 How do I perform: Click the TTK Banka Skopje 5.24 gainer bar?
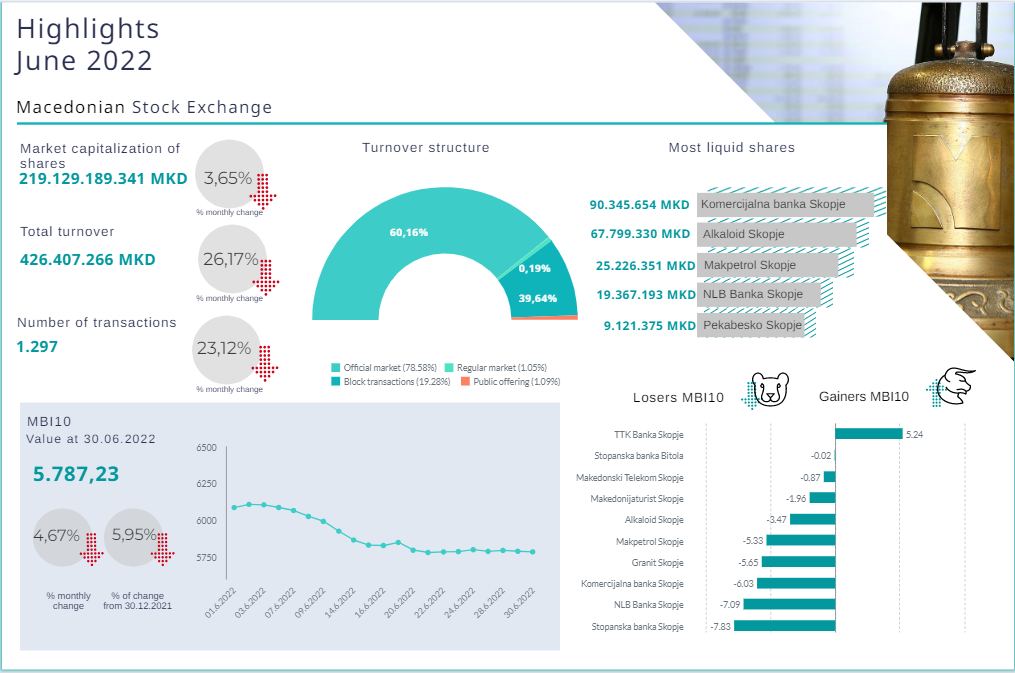tap(868, 434)
